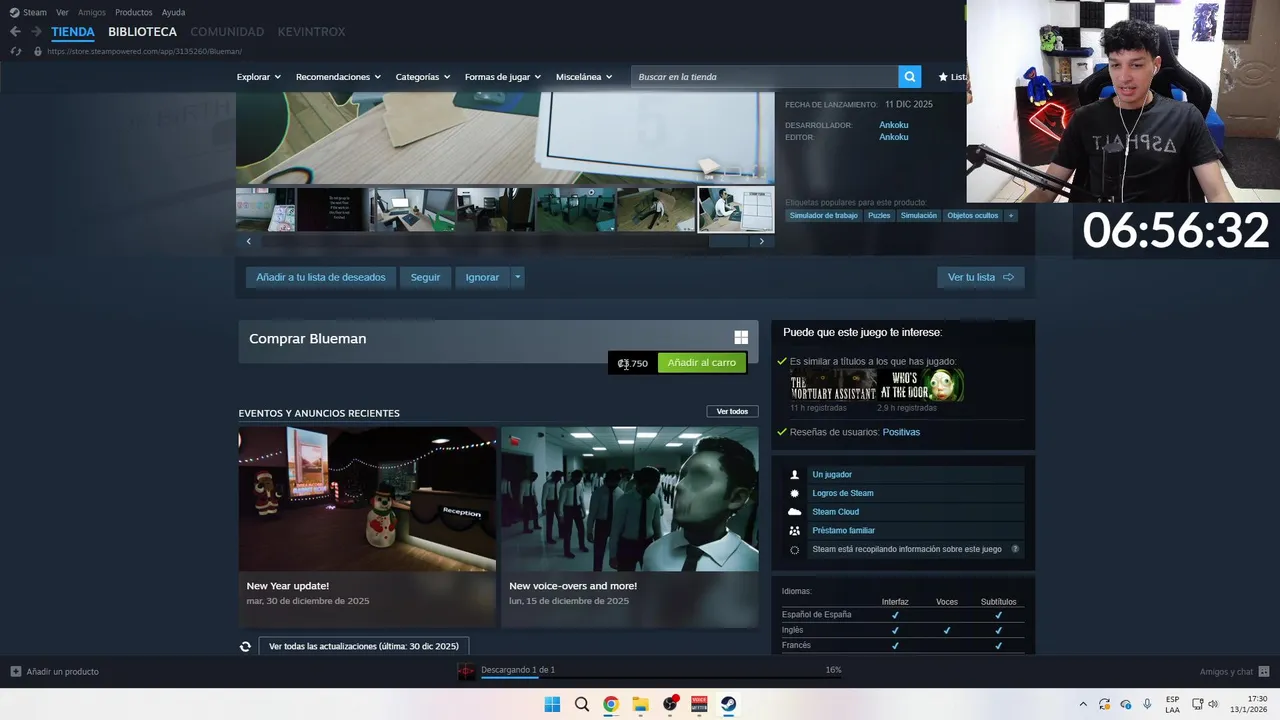Viewport: 1280px width, 720px height.
Task: Click the Ver todos events button
Action: tap(732, 411)
